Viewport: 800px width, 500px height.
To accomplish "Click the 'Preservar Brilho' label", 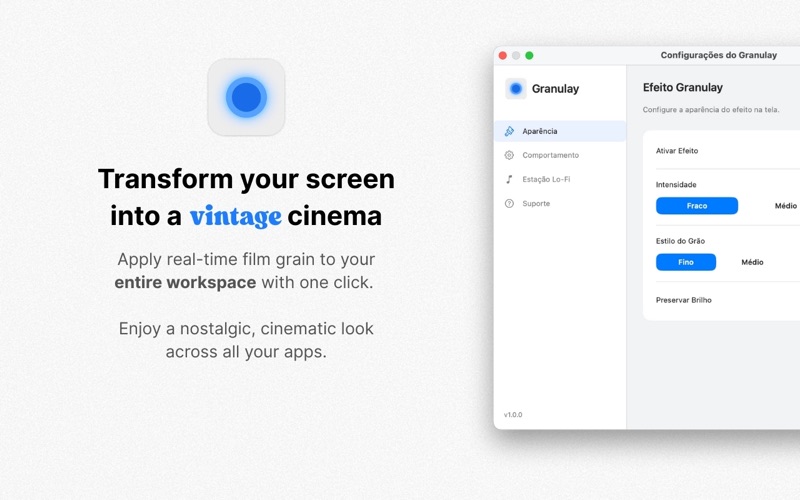I will [x=683, y=300].
